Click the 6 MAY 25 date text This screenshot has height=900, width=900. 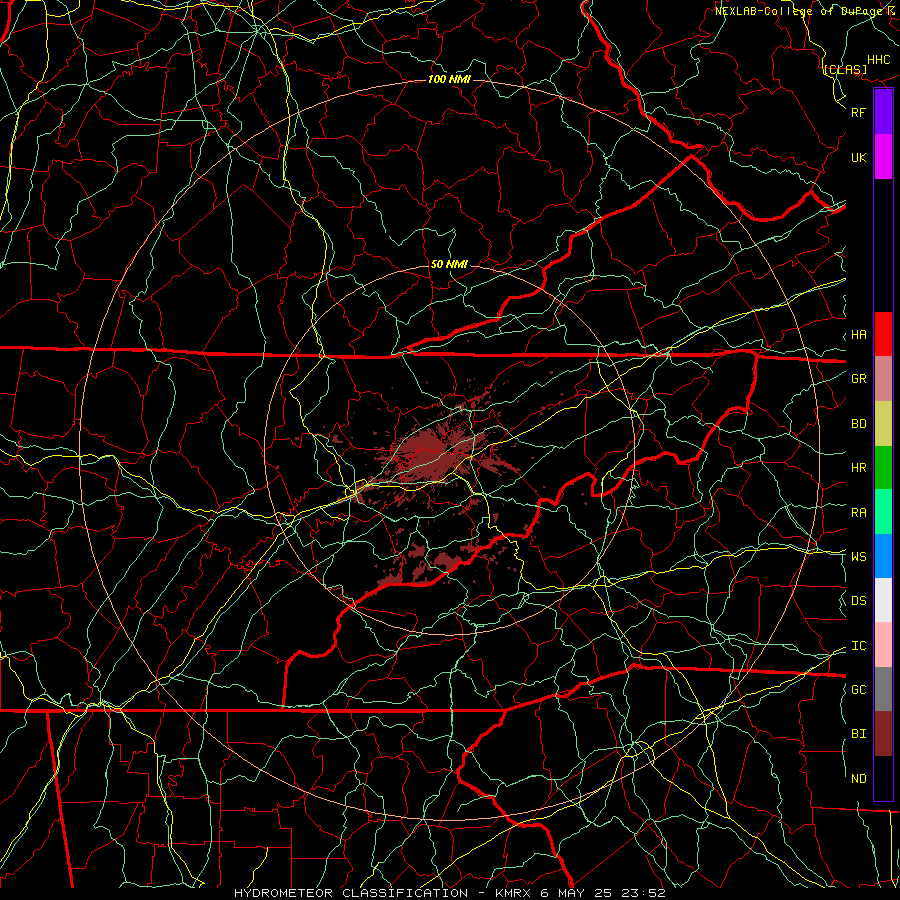[x=576, y=893]
